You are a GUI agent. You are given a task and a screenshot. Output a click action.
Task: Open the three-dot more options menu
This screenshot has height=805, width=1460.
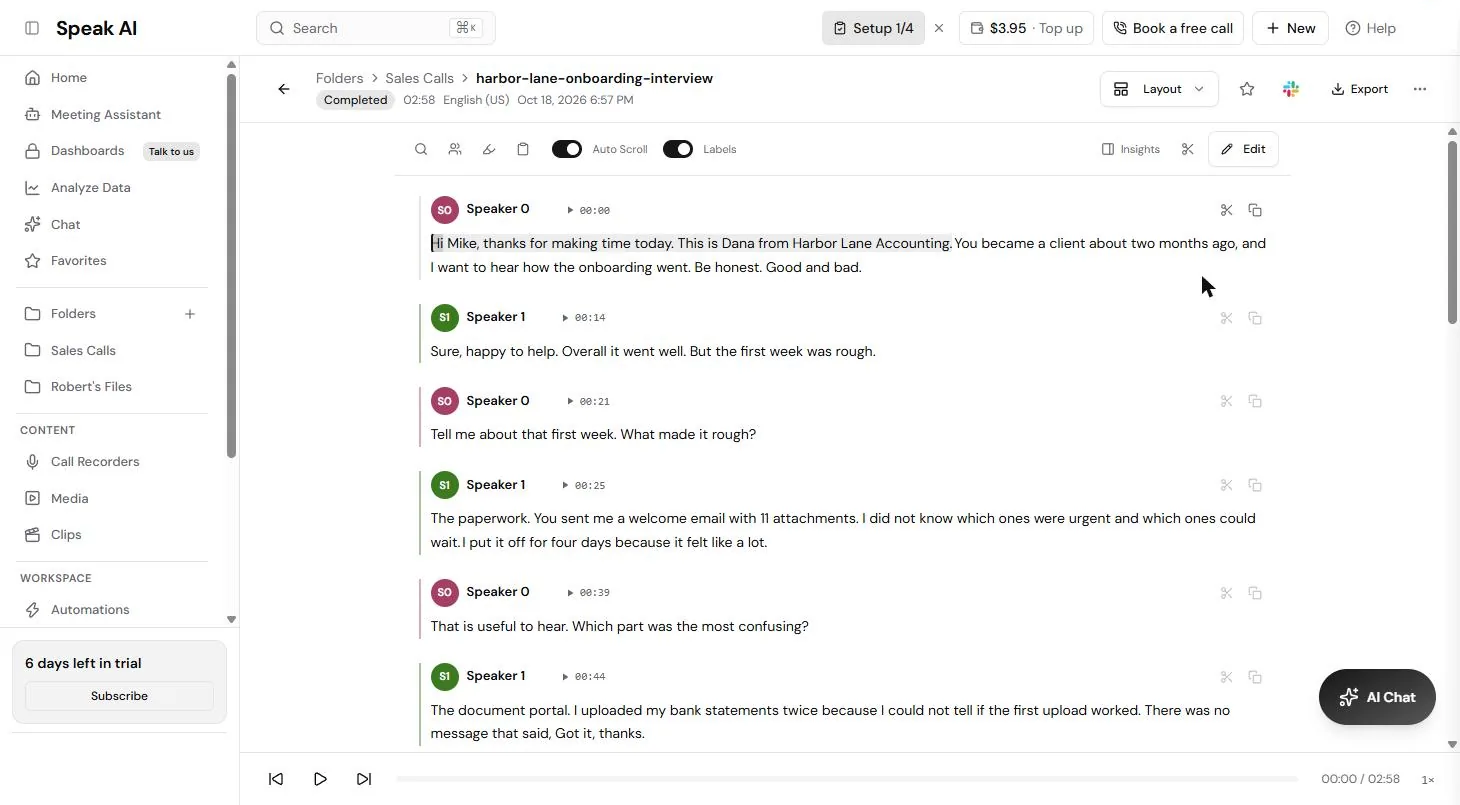(1420, 89)
